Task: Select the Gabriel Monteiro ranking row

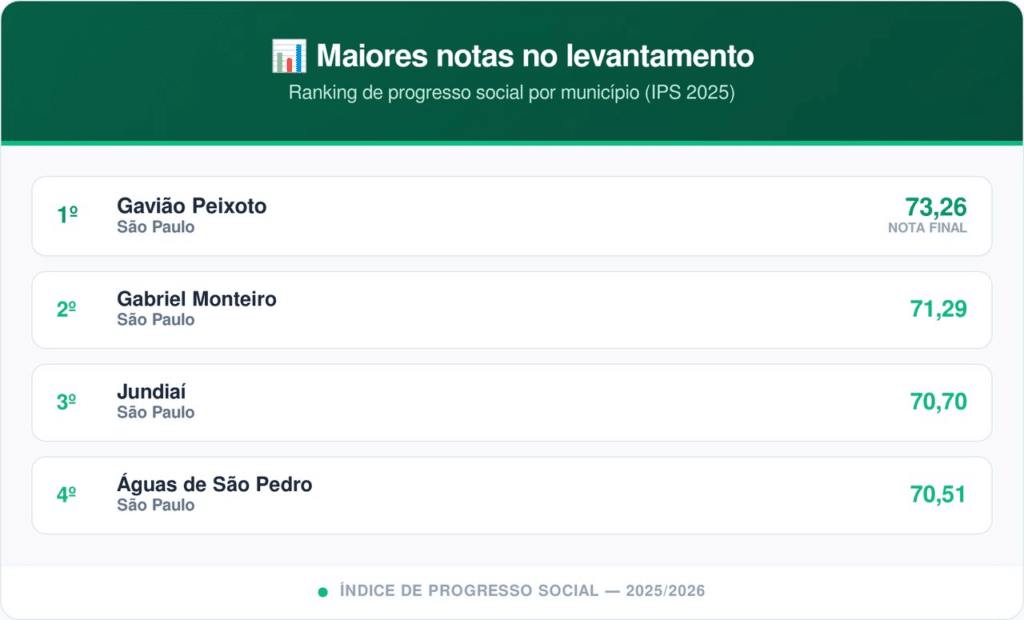Action: click(511, 309)
